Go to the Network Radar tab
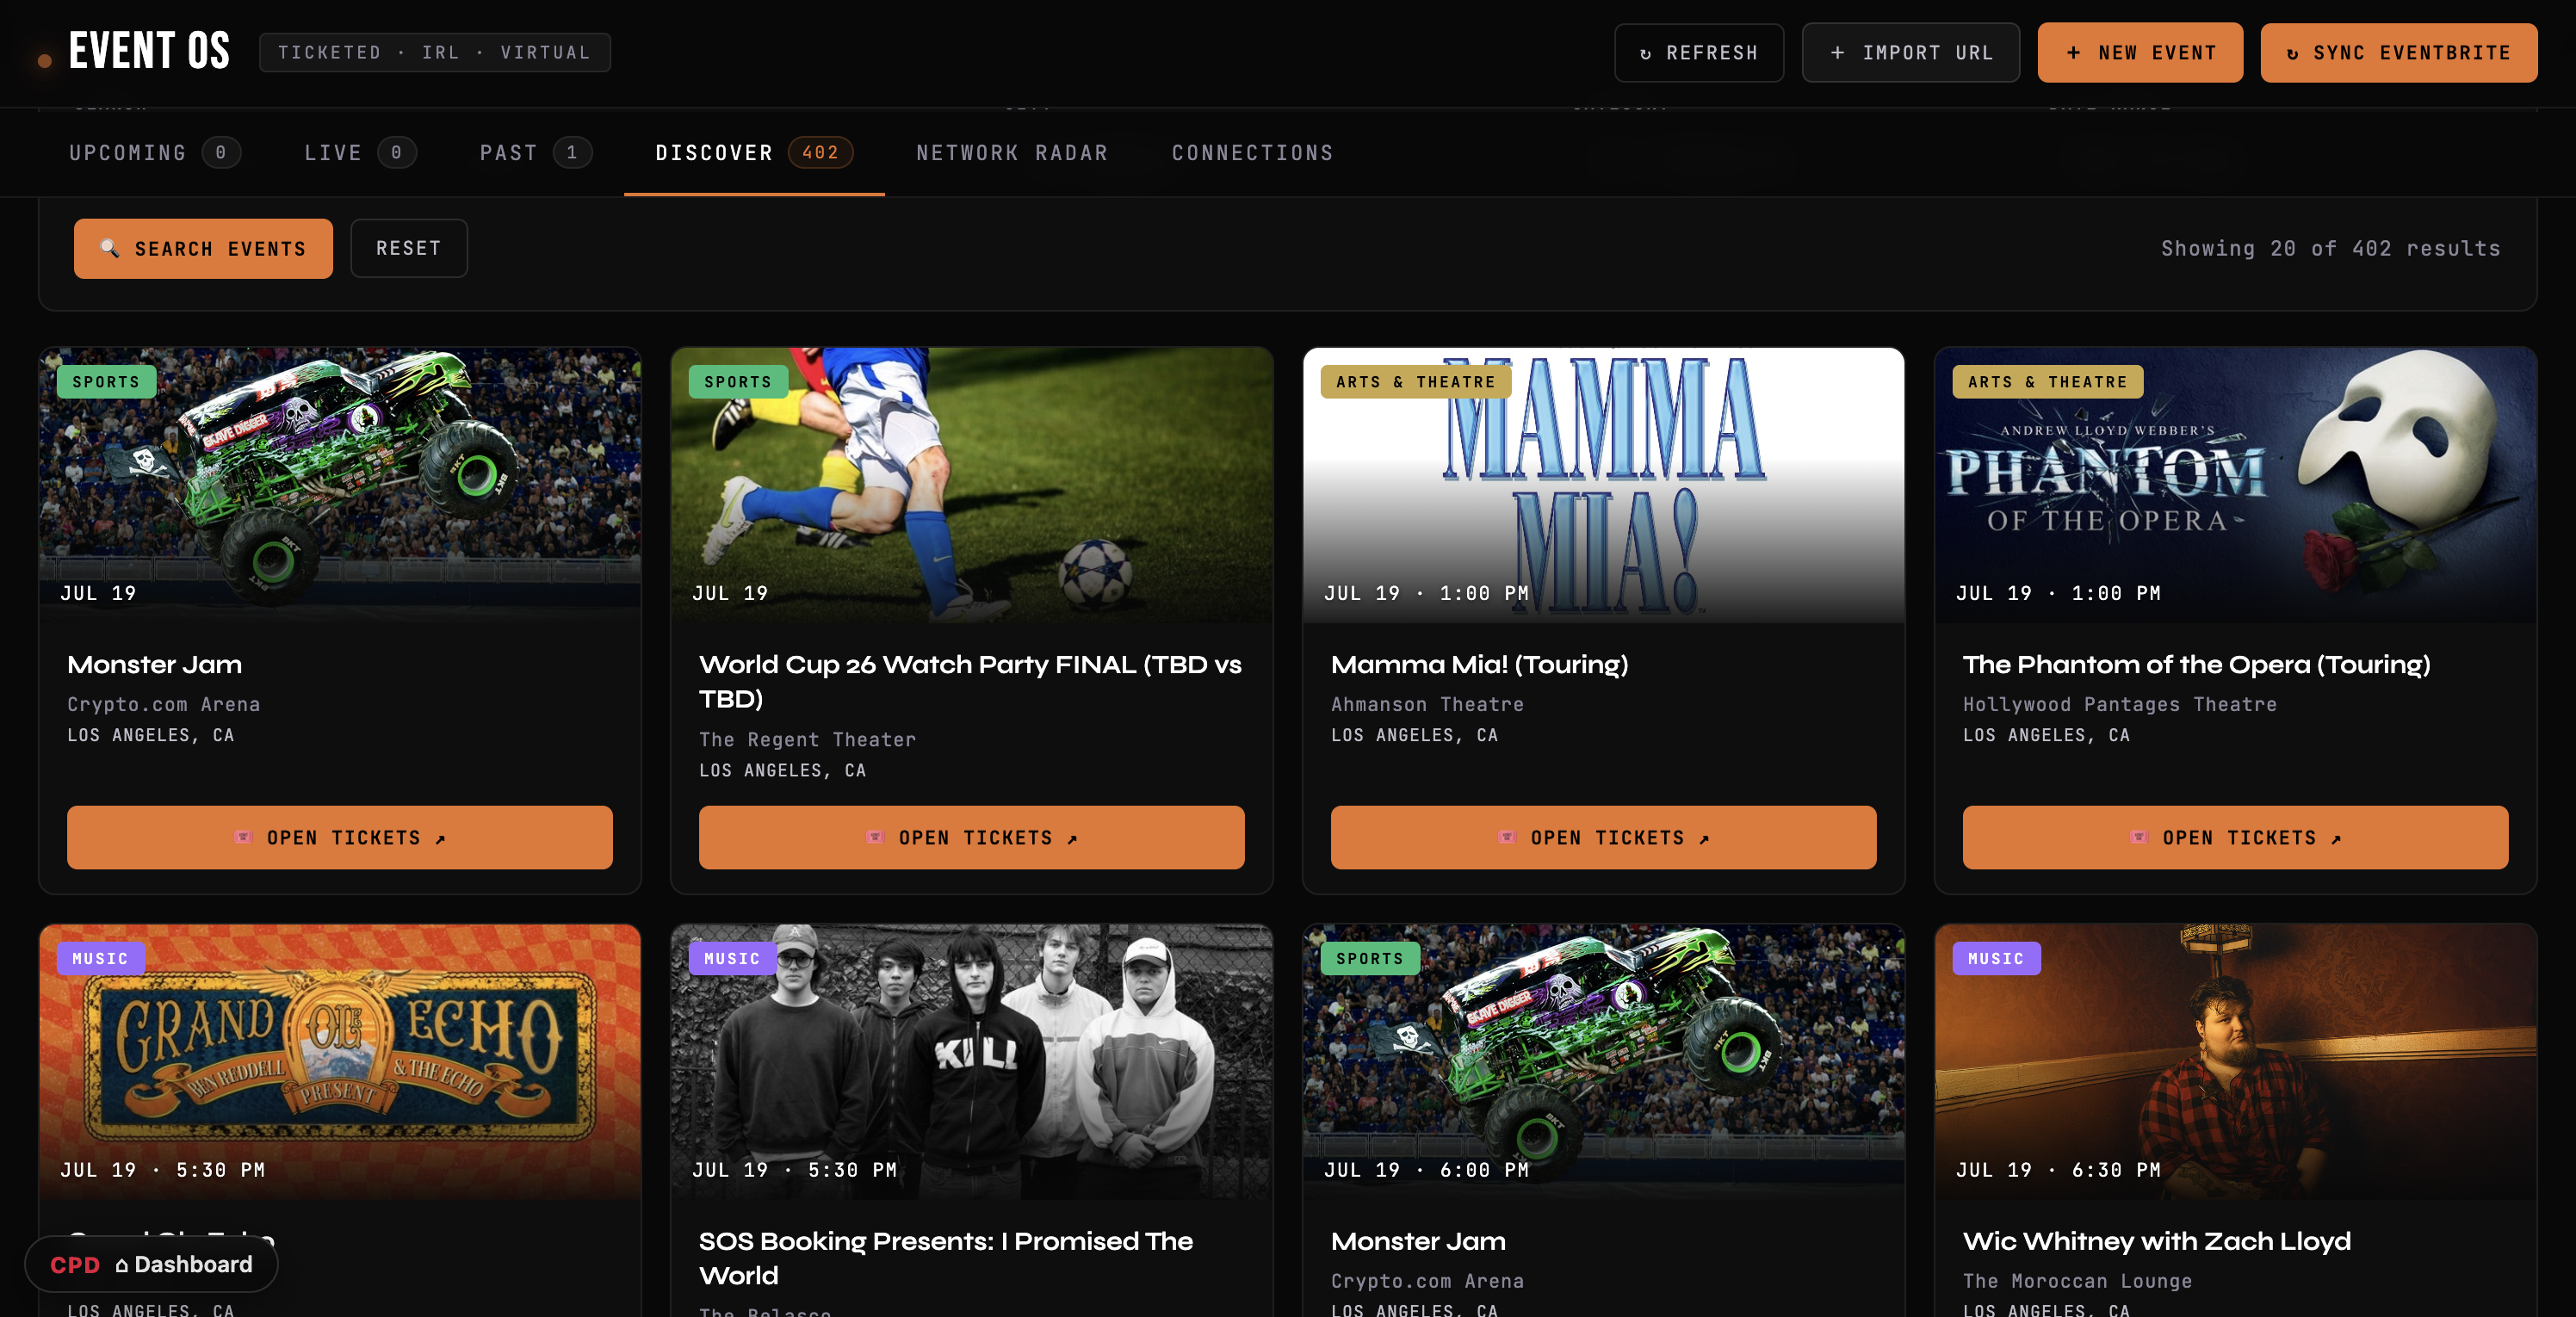 tap(1012, 153)
